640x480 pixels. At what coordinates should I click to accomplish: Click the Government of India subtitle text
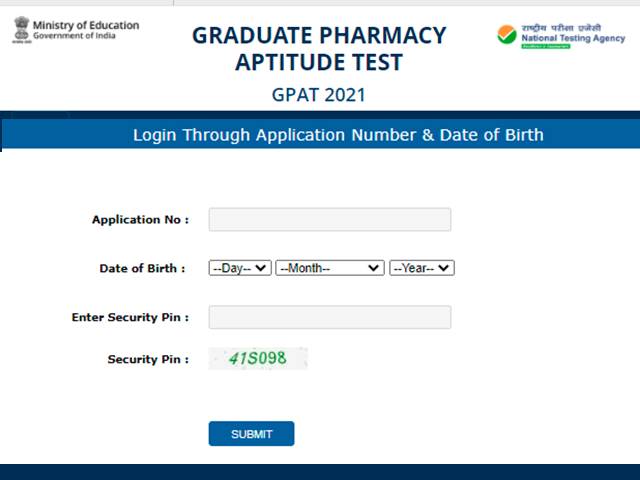click(x=76, y=37)
